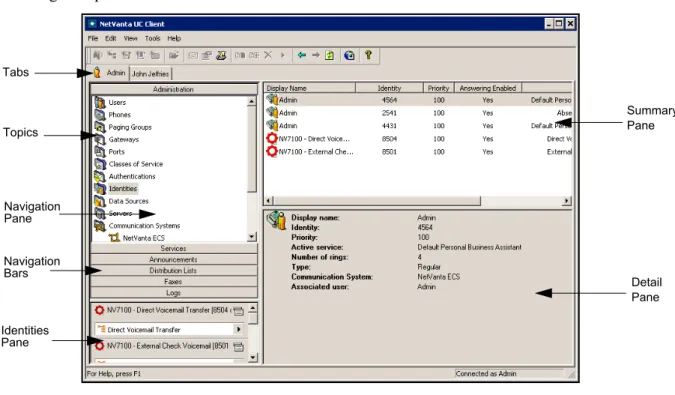Select Admin row with identity 4431
This screenshot has height=395, width=675.
(x=418, y=126)
